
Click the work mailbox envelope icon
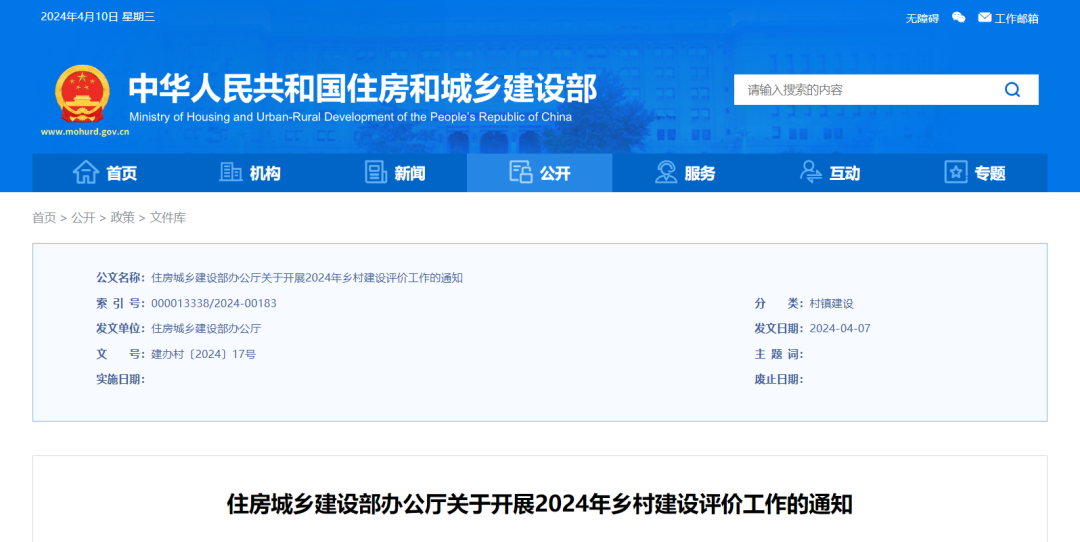[985, 18]
